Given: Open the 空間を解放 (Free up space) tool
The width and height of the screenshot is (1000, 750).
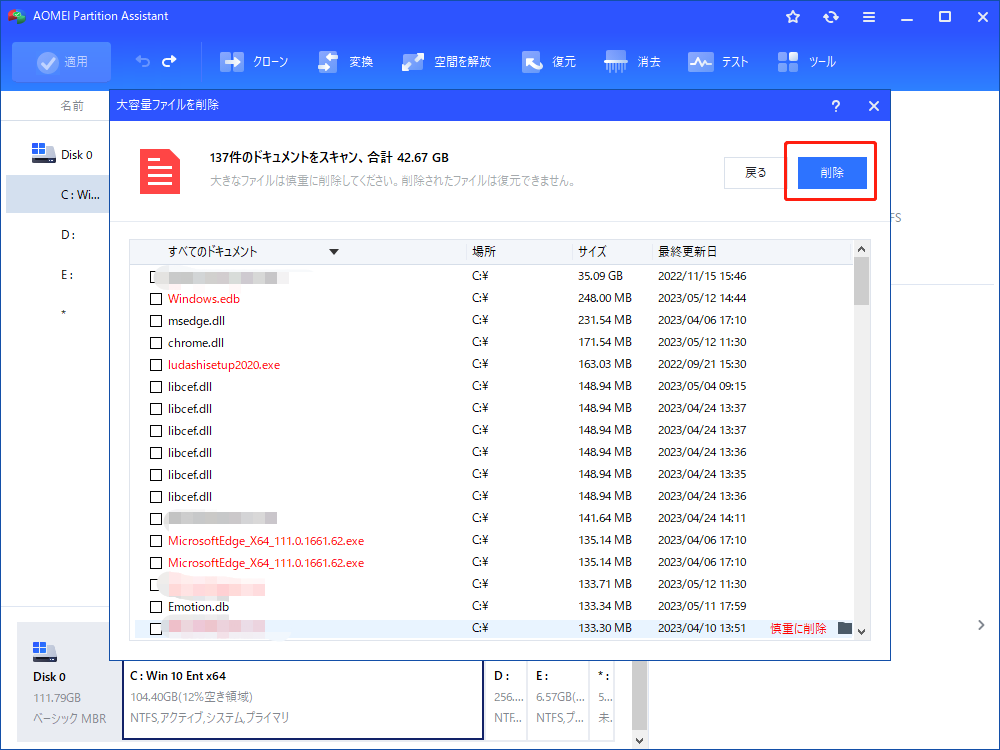Looking at the screenshot, I should [446, 62].
